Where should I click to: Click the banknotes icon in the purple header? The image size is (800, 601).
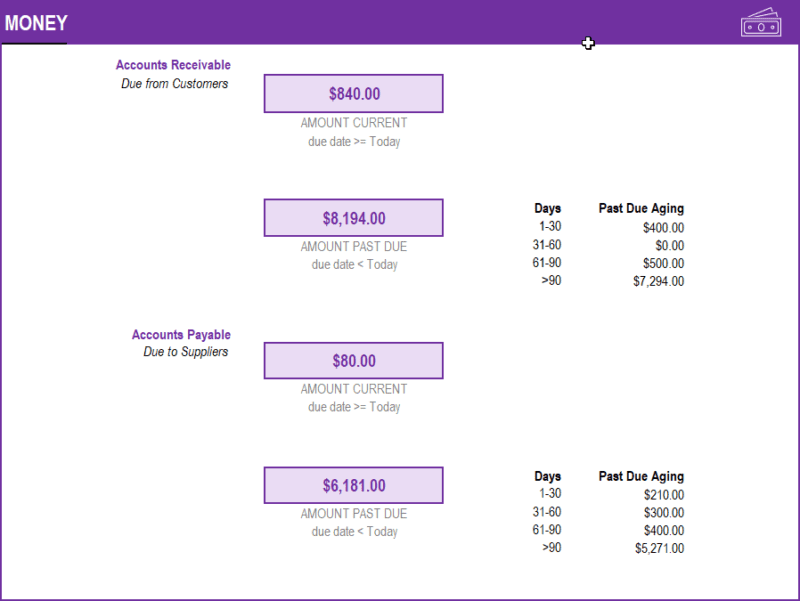760,22
